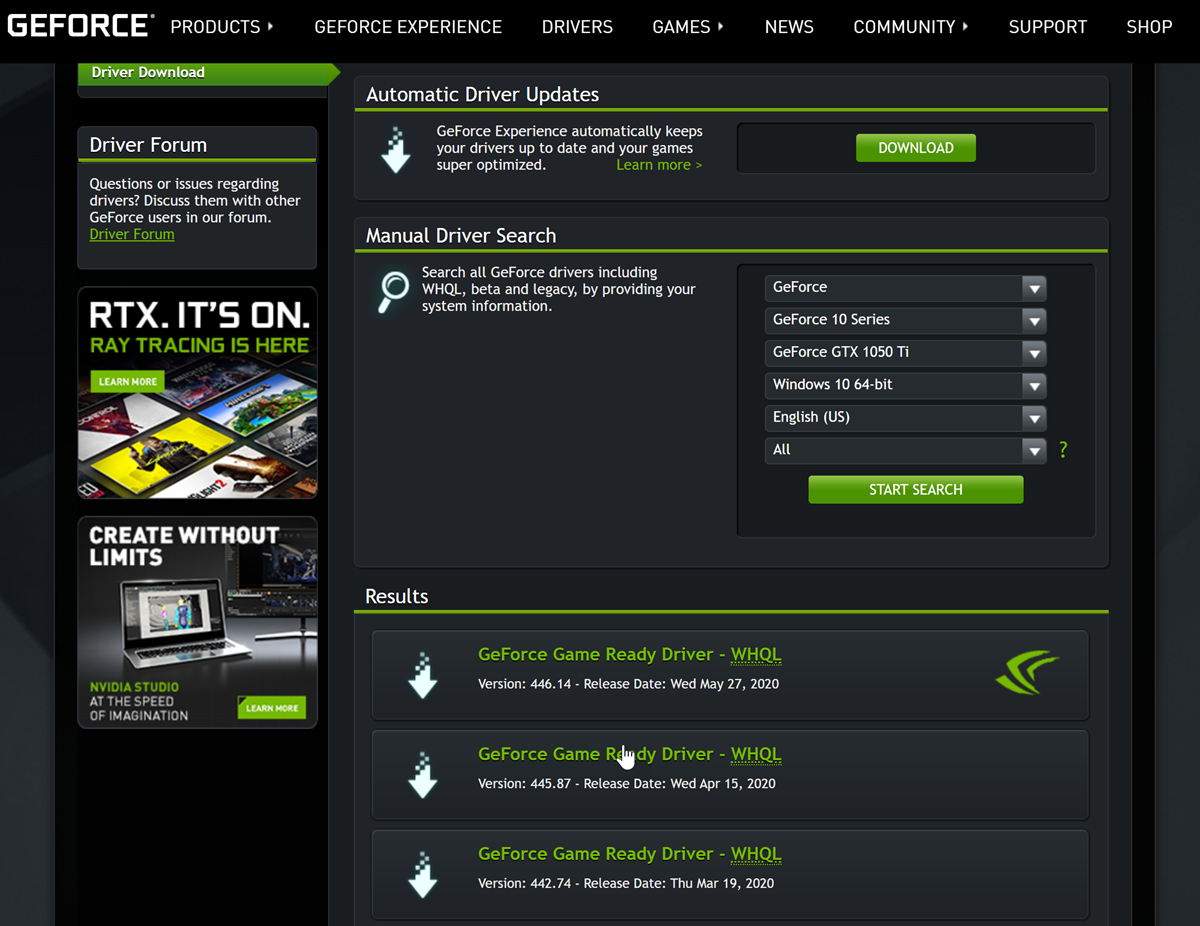Open the GeForce GTX 1050 Ti dropdown
The image size is (1200, 926).
[x=905, y=353]
